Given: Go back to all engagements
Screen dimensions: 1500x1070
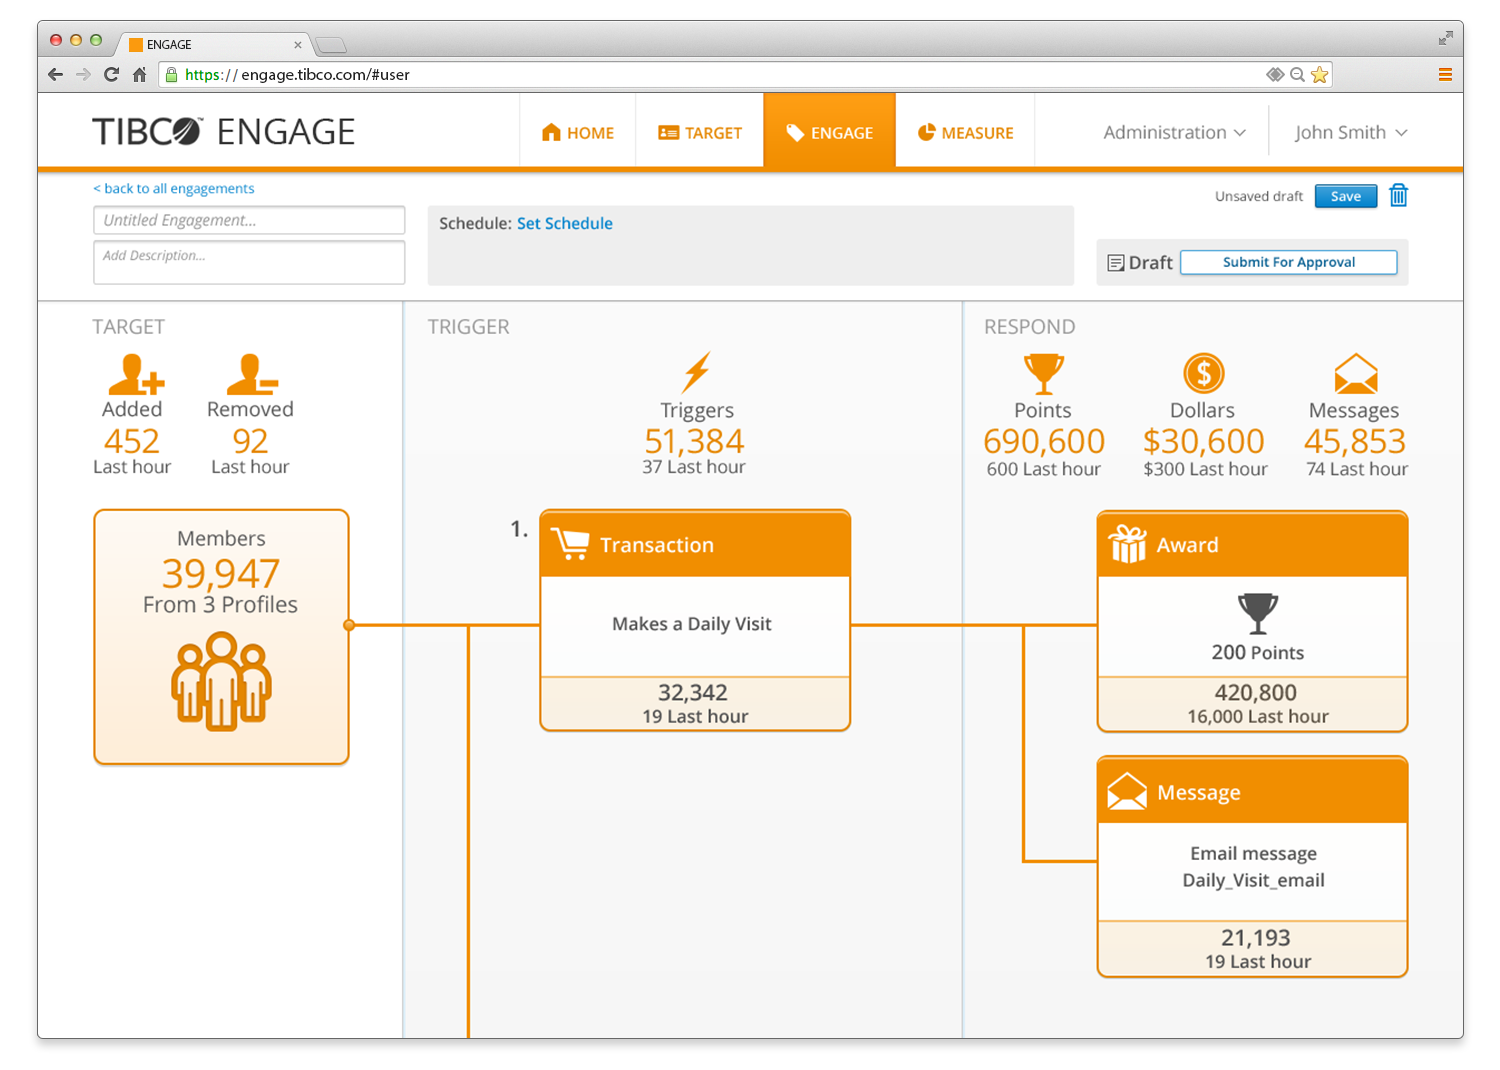Looking at the screenshot, I should pos(174,188).
